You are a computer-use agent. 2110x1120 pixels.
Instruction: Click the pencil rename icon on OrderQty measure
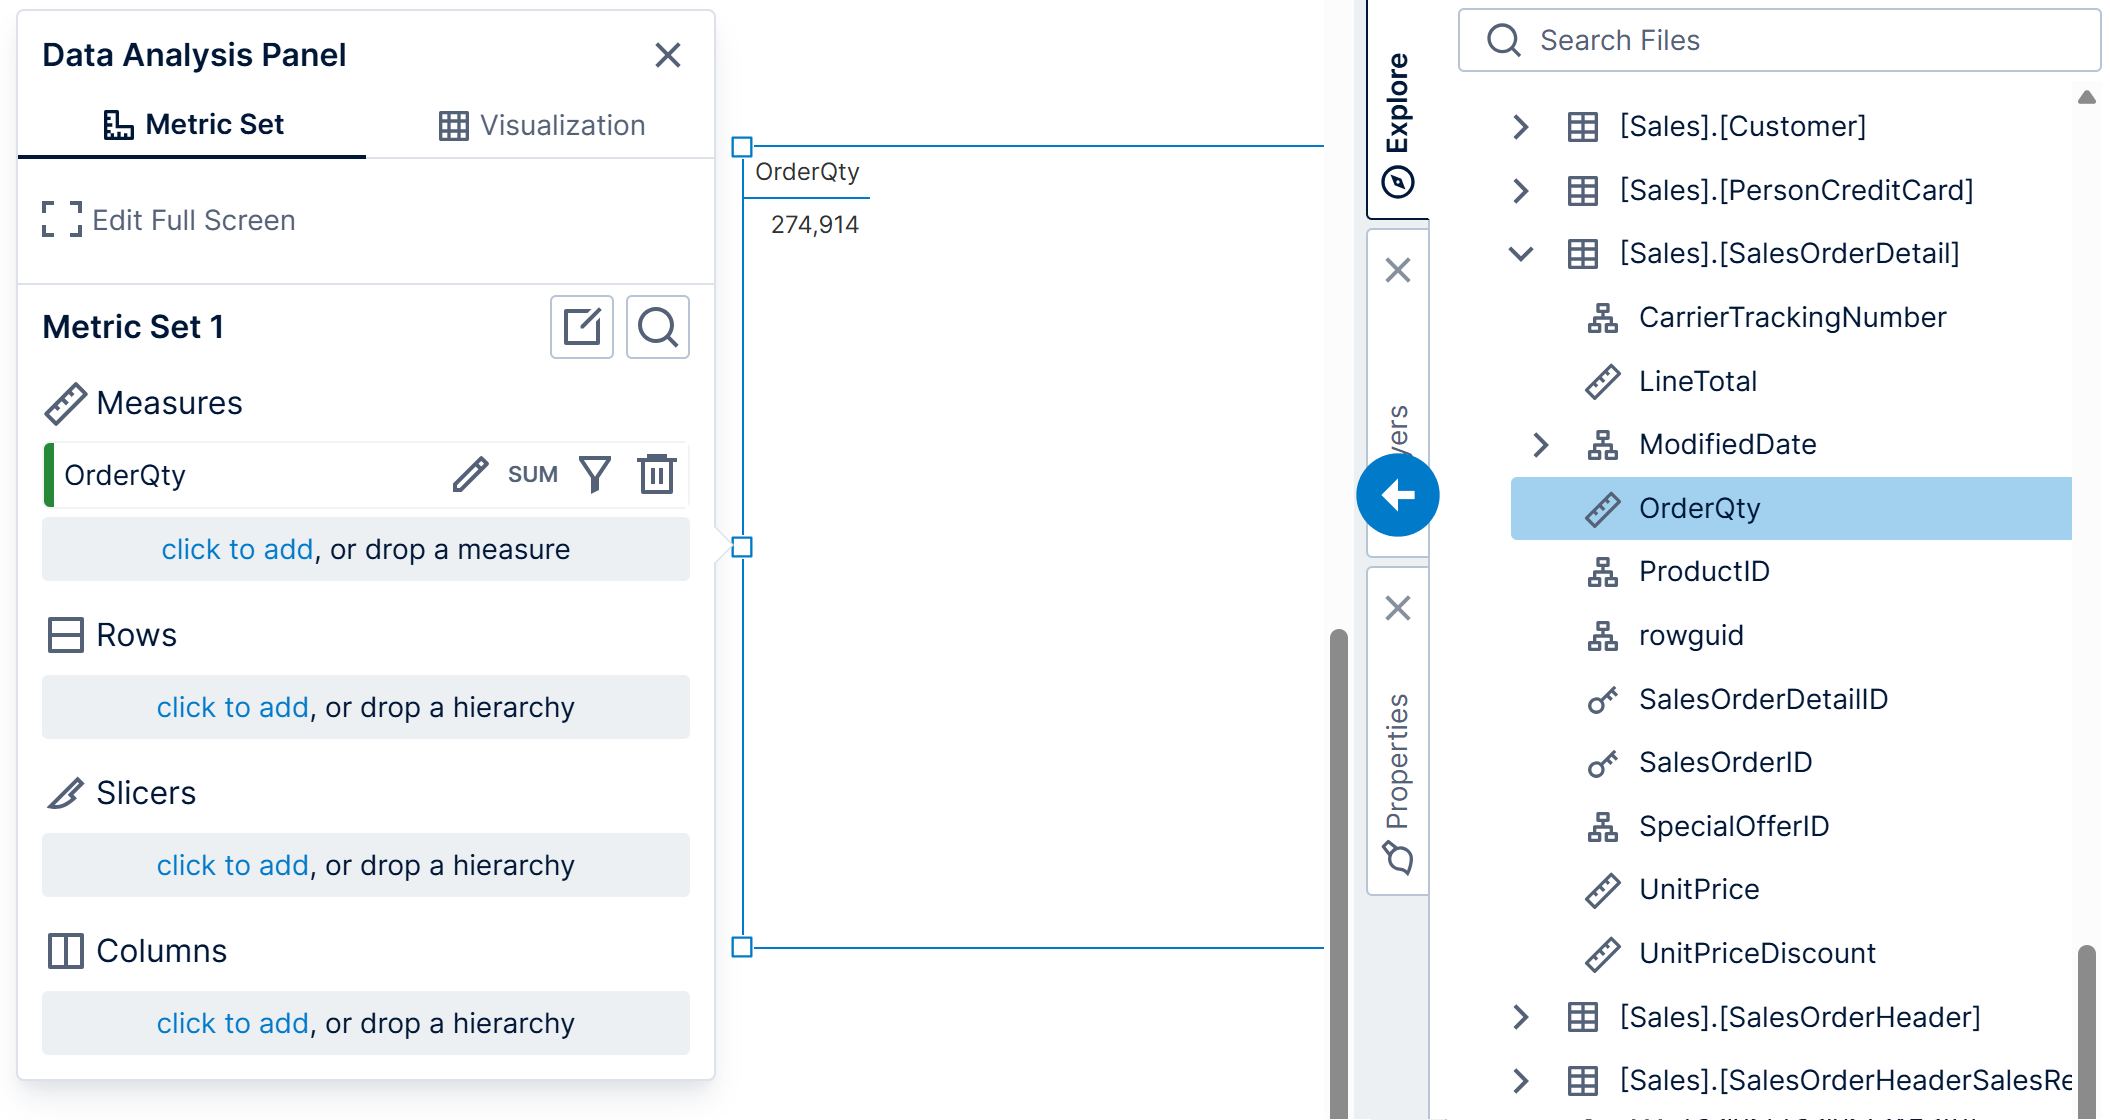470,475
